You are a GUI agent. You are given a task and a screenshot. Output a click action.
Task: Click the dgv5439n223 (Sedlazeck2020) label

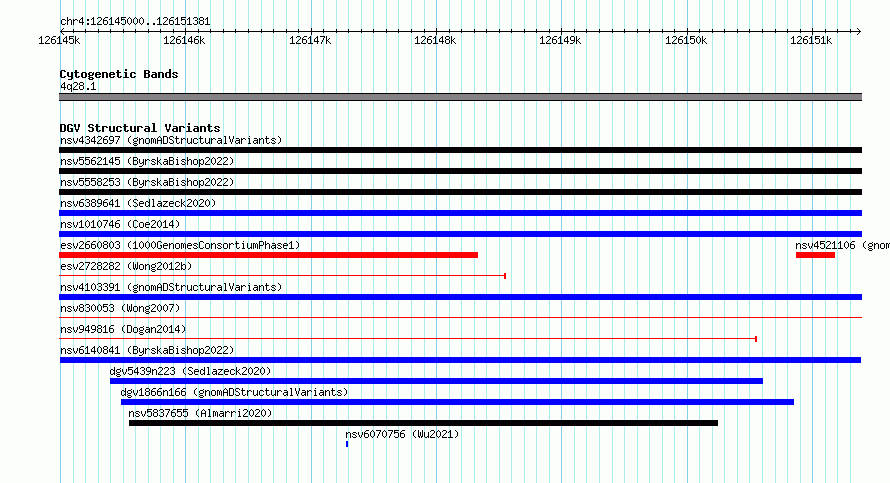(190, 371)
